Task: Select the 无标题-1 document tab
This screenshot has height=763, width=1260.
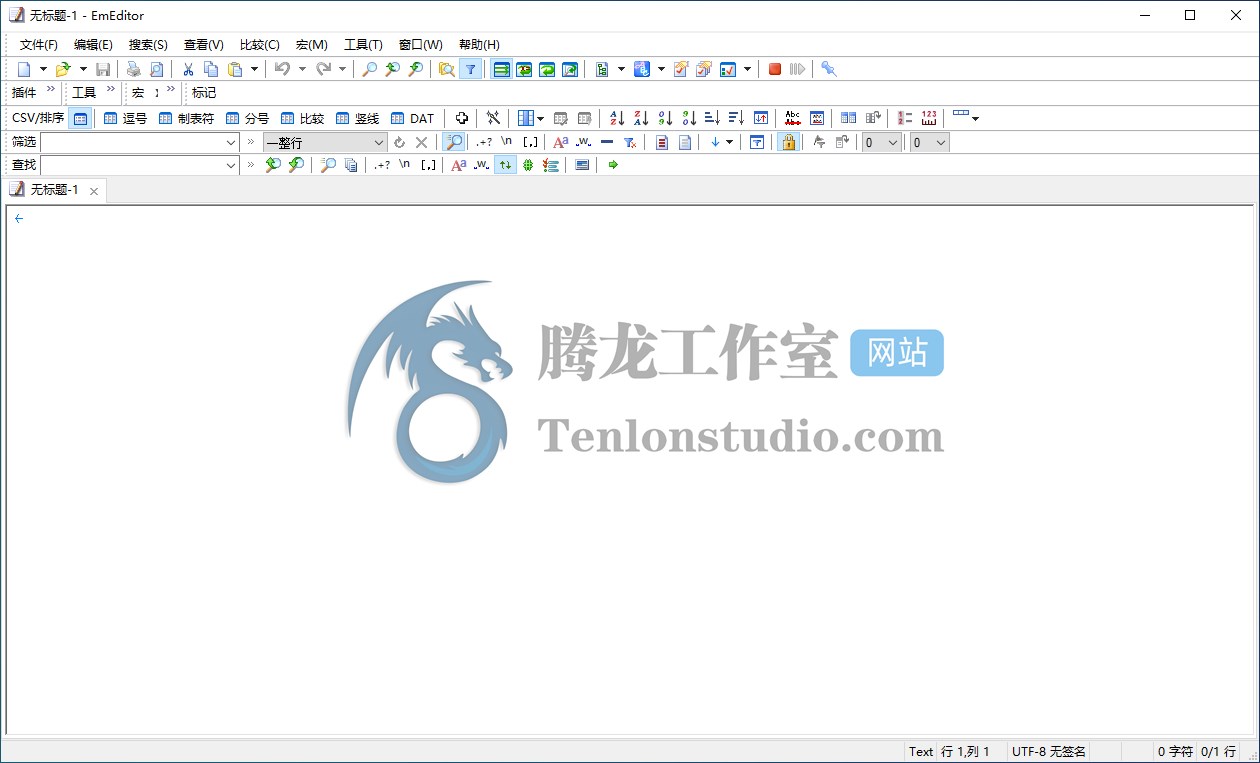Action: pos(54,190)
